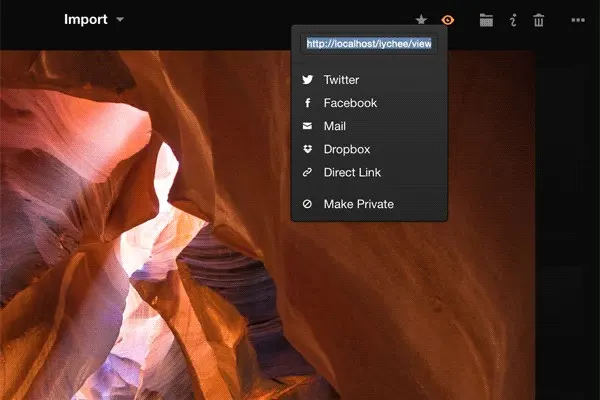This screenshot has height=400, width=600.
Task: Click the folder icon to move photo
Action: point(486,19)
